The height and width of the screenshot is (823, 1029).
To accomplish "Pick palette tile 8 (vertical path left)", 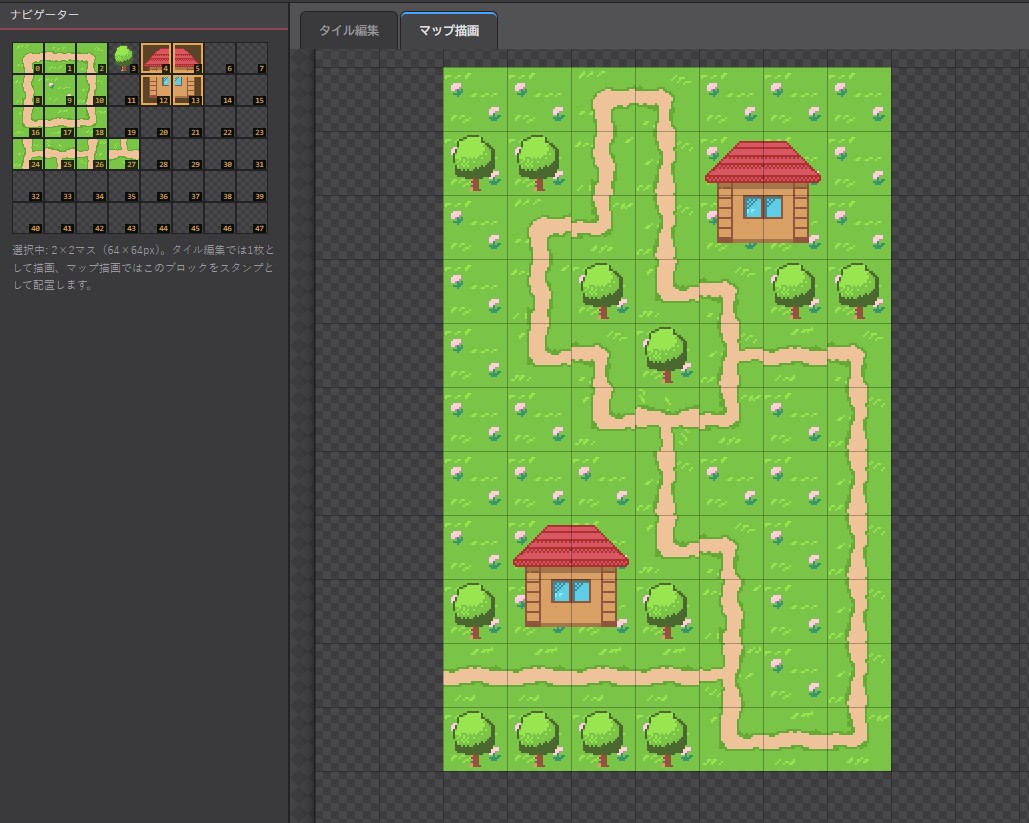I will (x=28, y=90).
